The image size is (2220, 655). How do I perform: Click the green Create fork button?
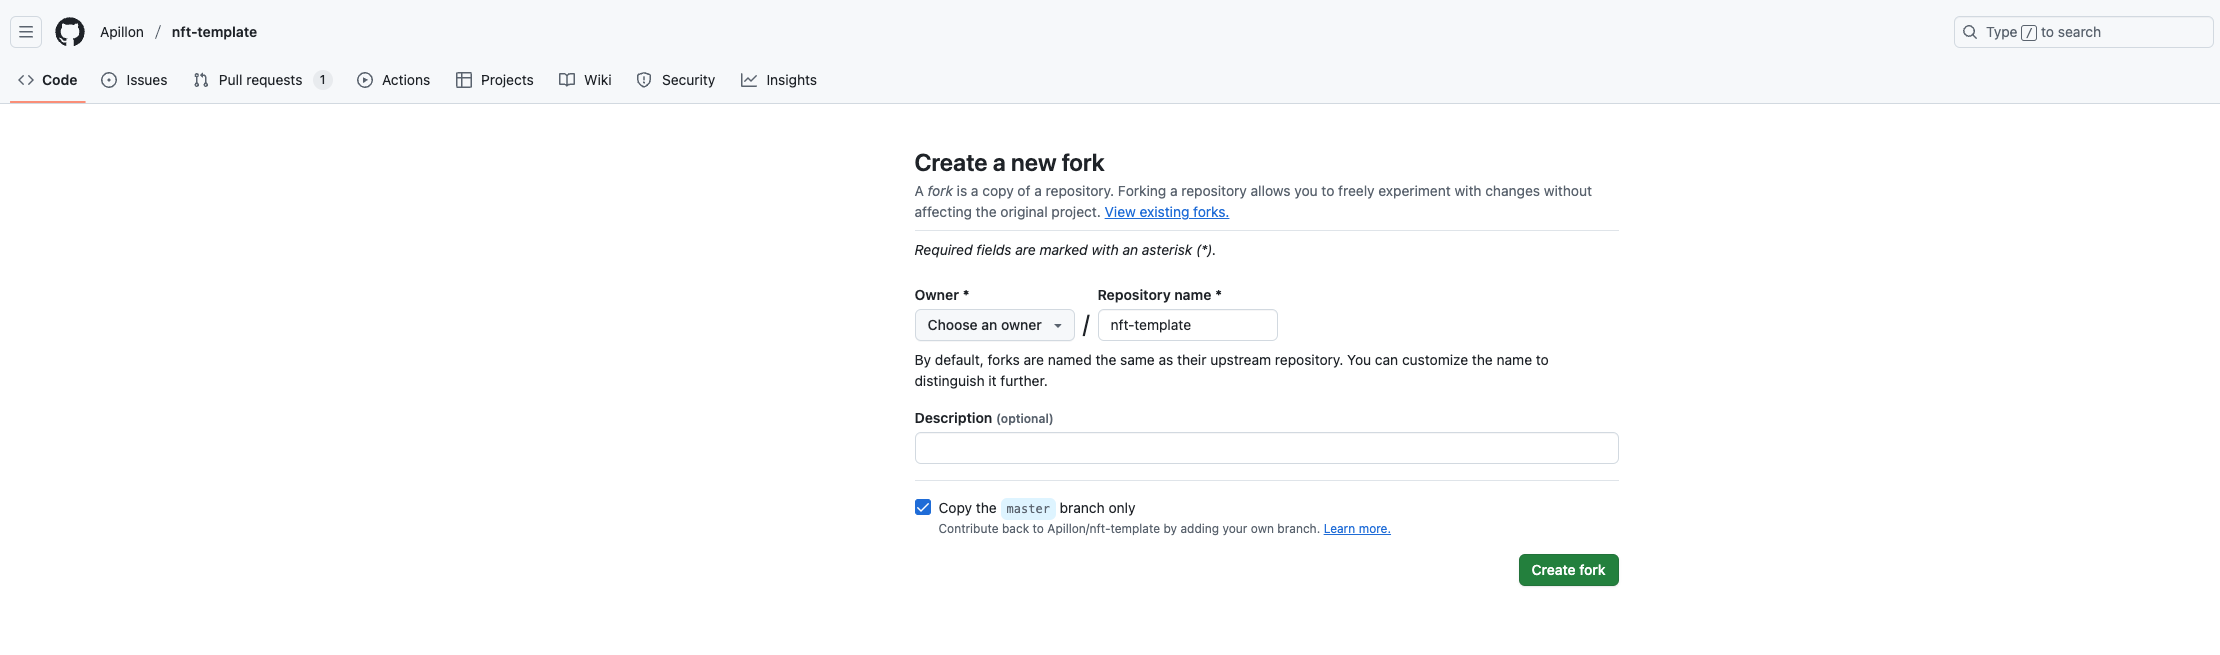click(x=1568, y=570)
